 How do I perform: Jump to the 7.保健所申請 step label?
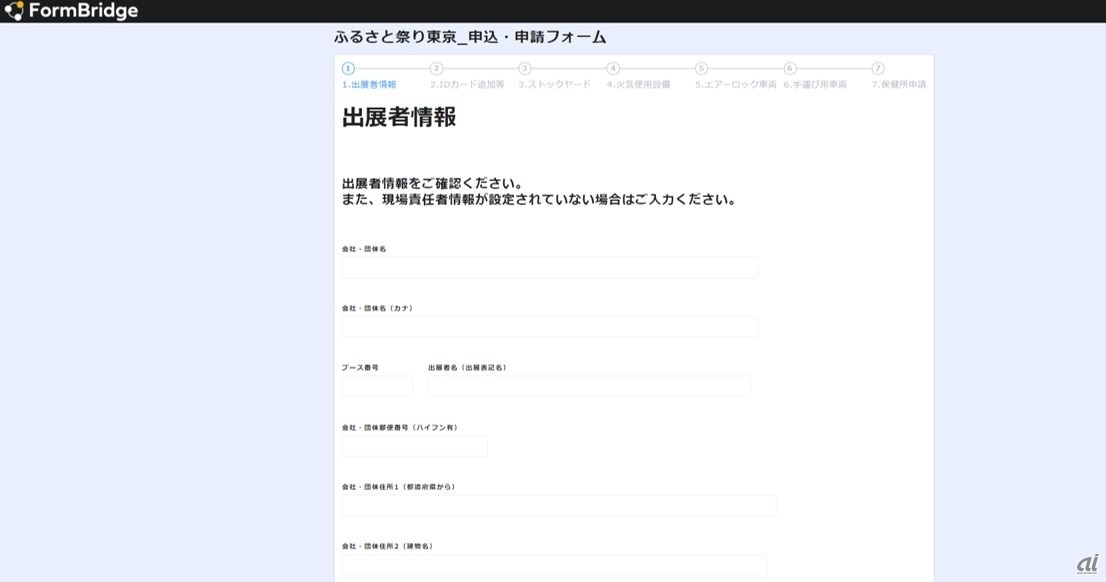pos(898,85)
